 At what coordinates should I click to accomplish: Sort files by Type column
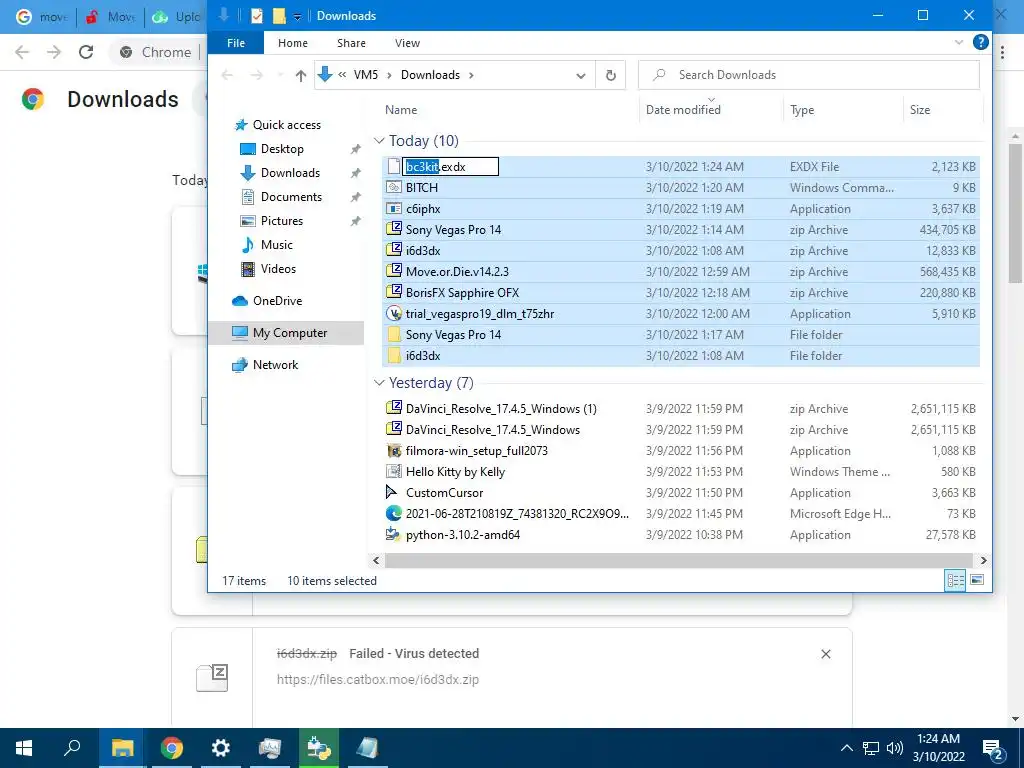(x=802, y=110)
